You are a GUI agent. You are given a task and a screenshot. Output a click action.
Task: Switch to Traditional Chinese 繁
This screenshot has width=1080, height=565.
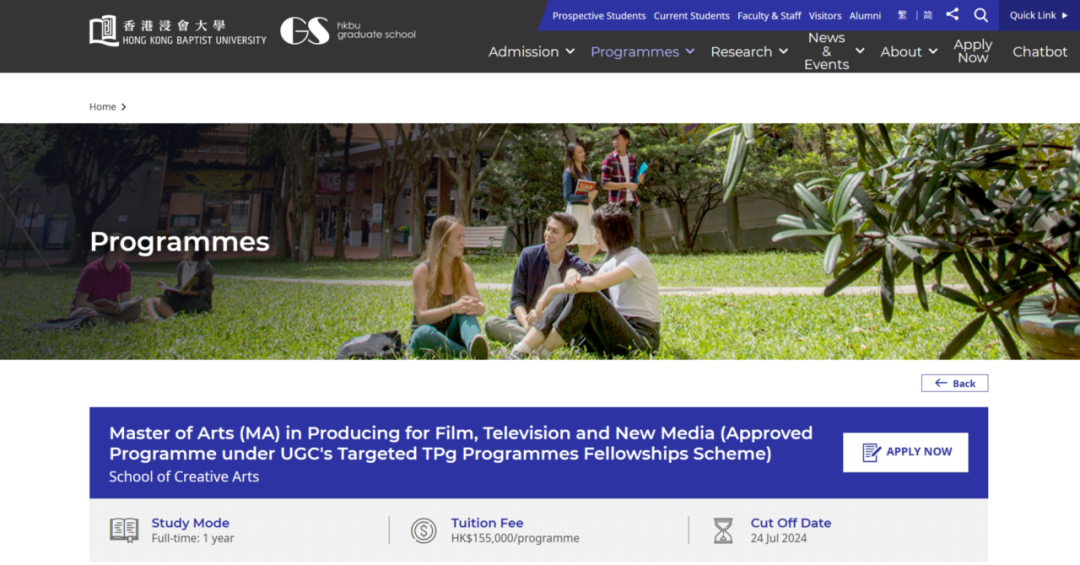click(902, 15)
